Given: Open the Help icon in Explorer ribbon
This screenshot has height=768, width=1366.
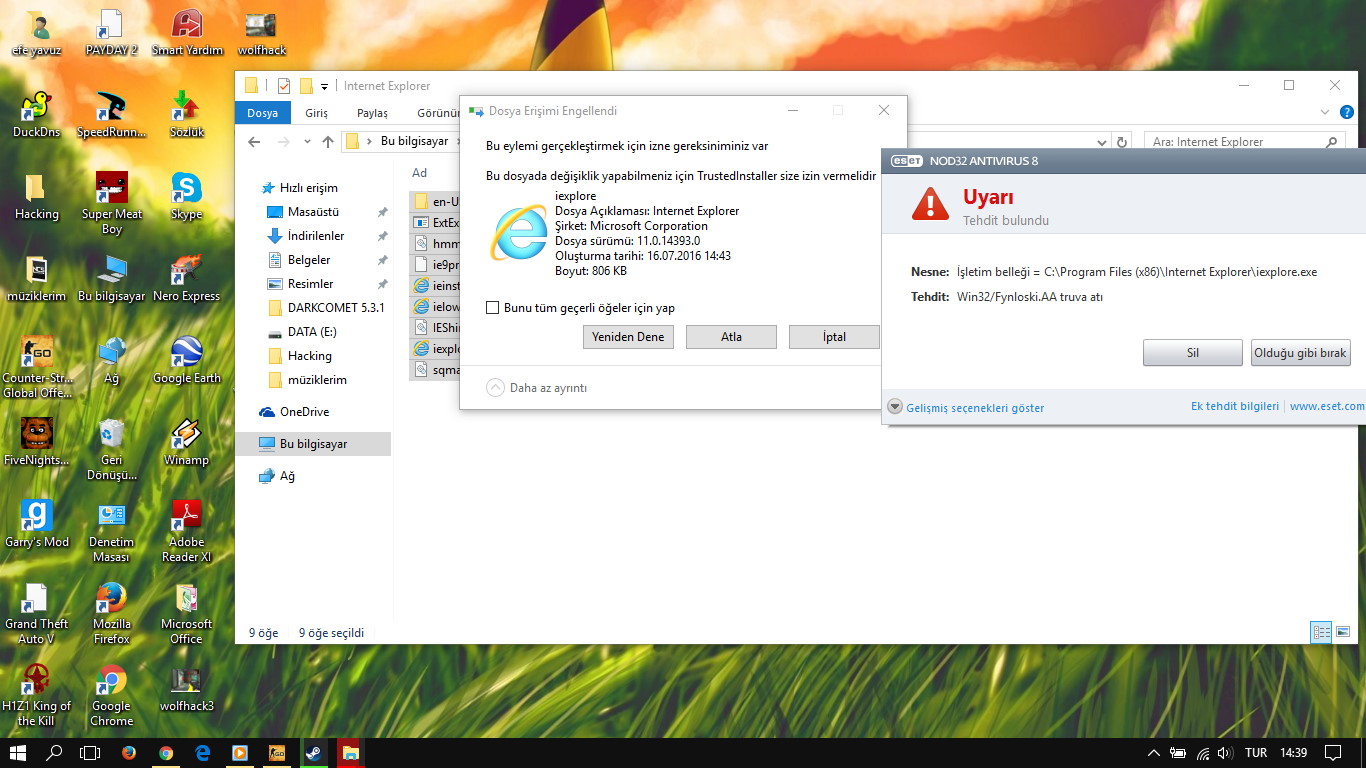Looking at the screenshot, I should pyautogui.click(x=1347, y=113).
